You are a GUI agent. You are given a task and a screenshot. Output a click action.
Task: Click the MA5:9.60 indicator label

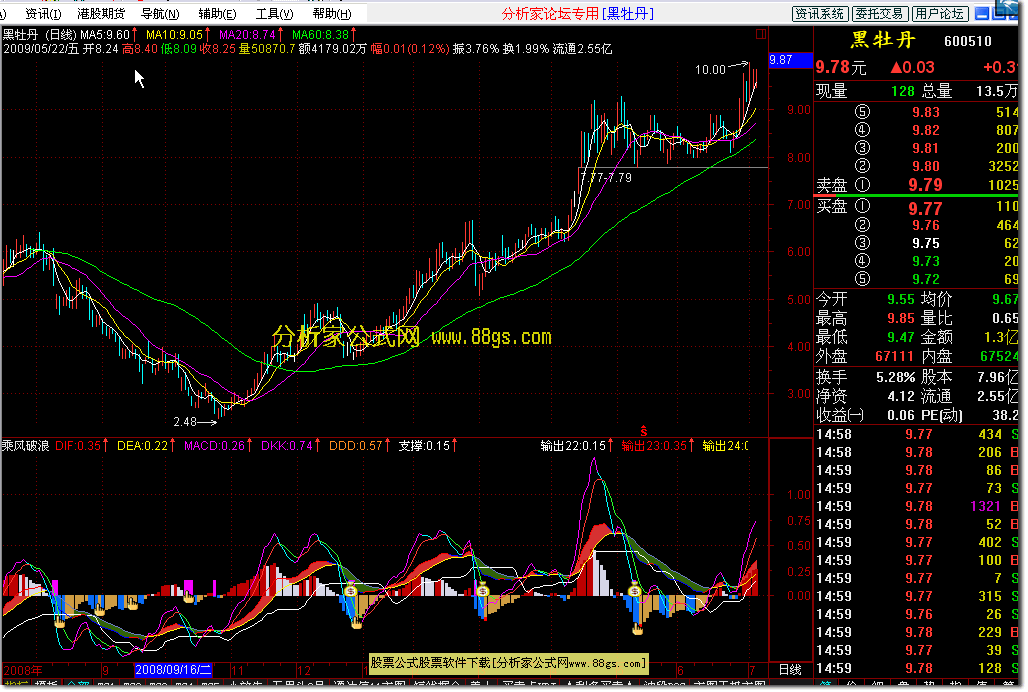(x=105, y=35)
